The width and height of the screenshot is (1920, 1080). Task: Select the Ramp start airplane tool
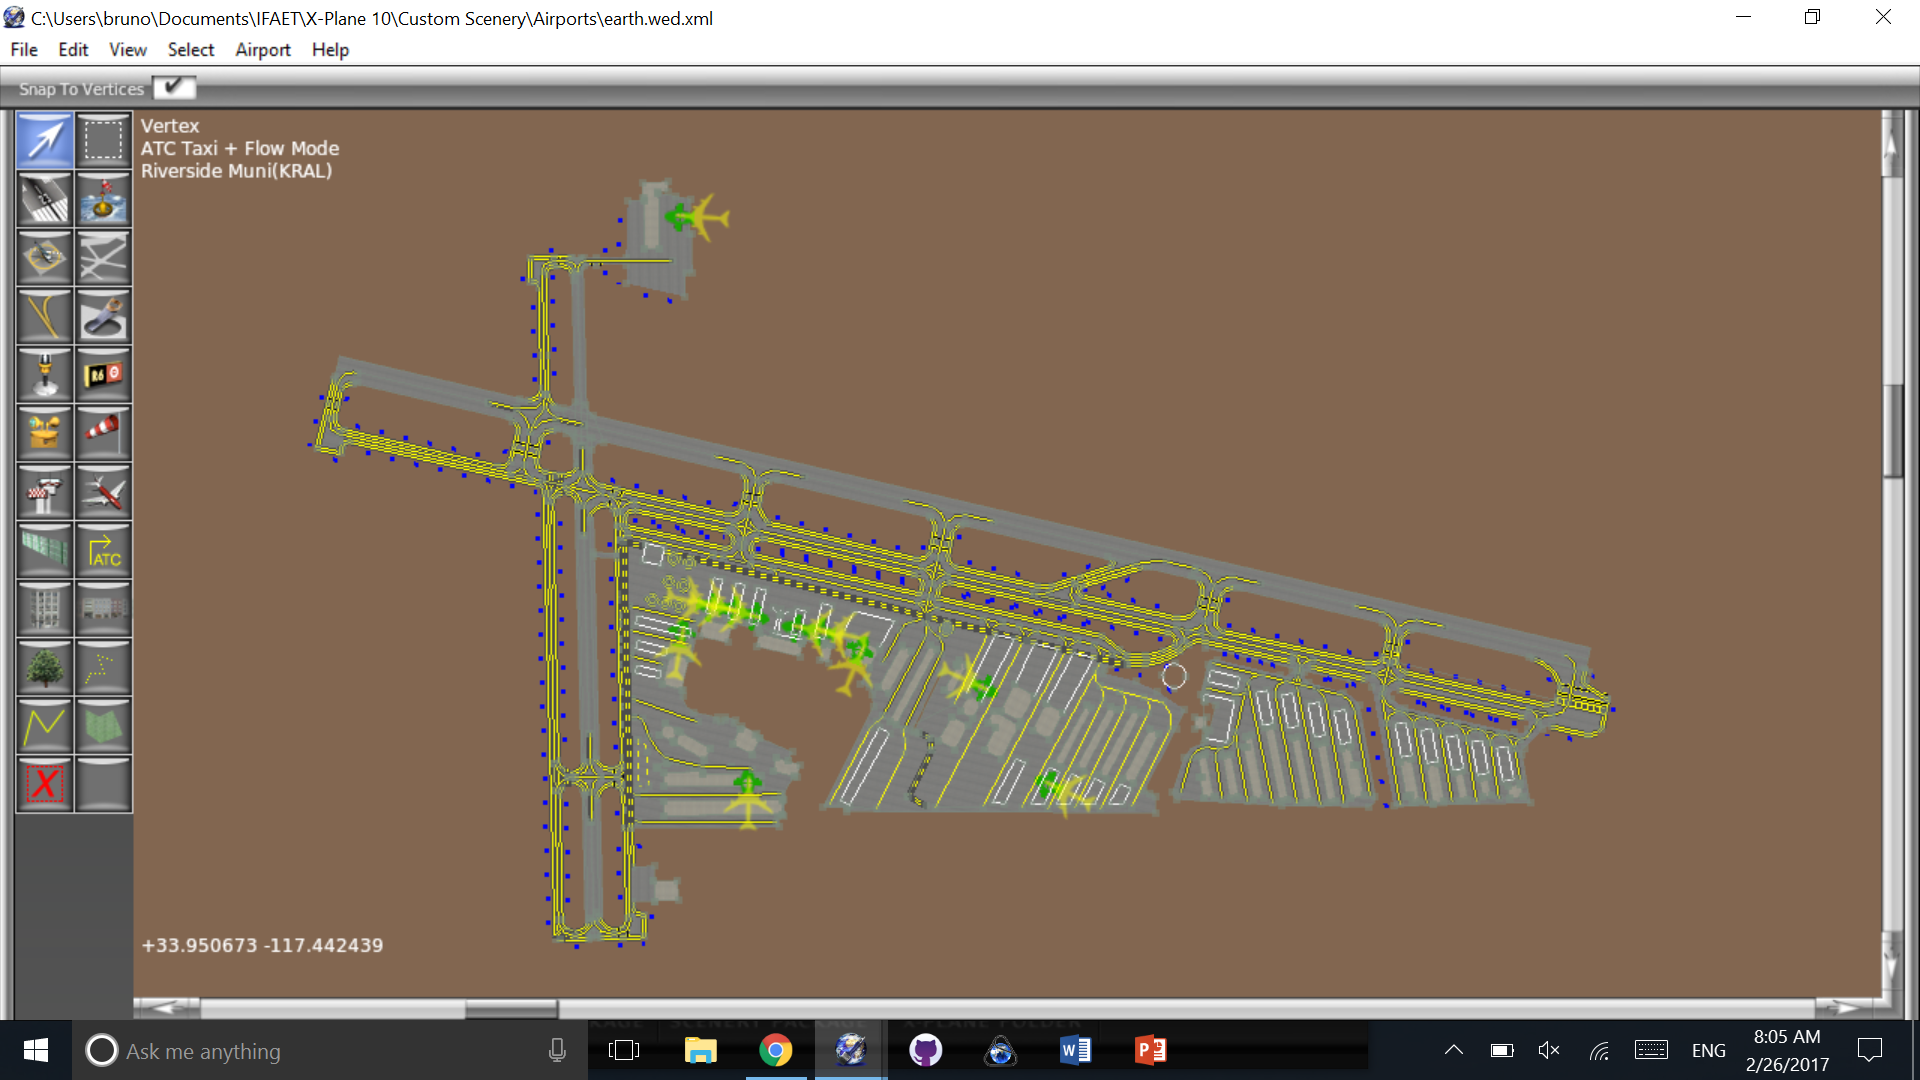pyautogui.click(x=103, y=492)
